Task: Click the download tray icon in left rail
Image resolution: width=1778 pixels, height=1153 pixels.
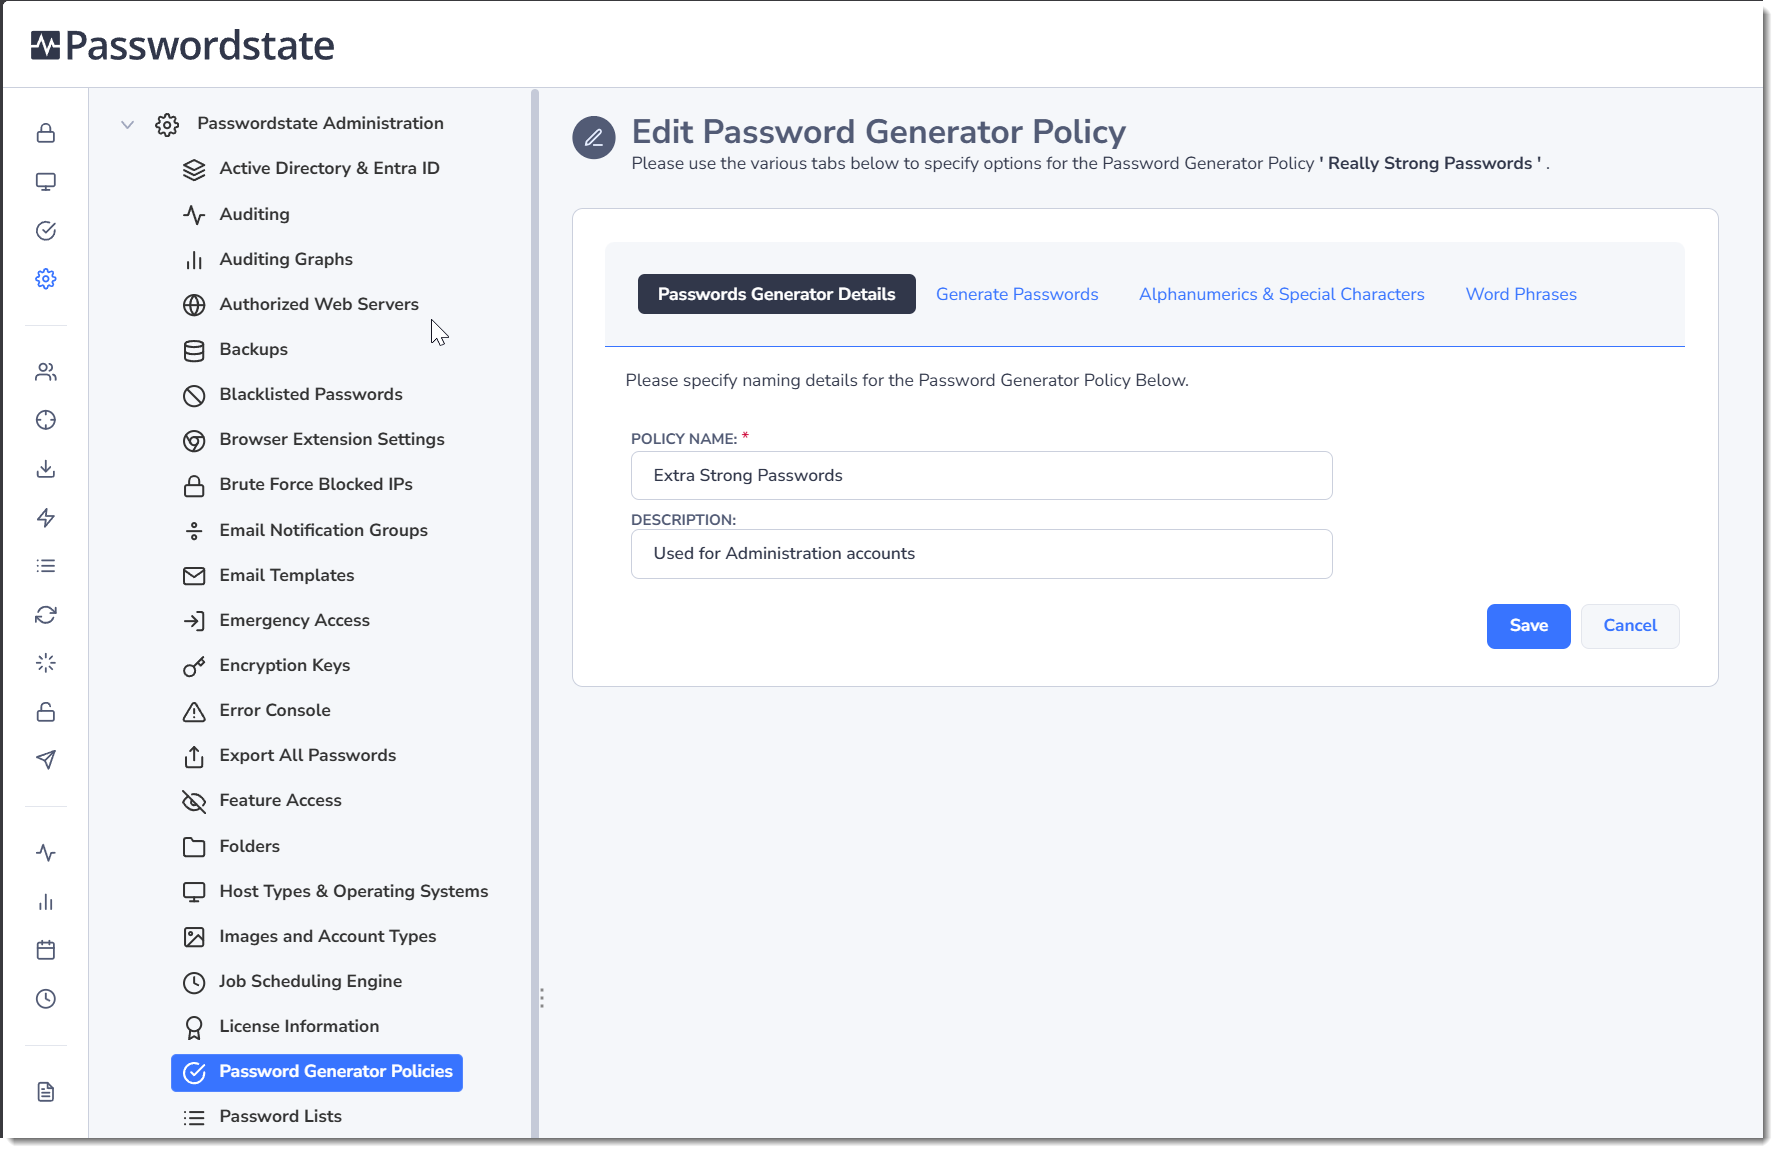Action: pos(46,469)
